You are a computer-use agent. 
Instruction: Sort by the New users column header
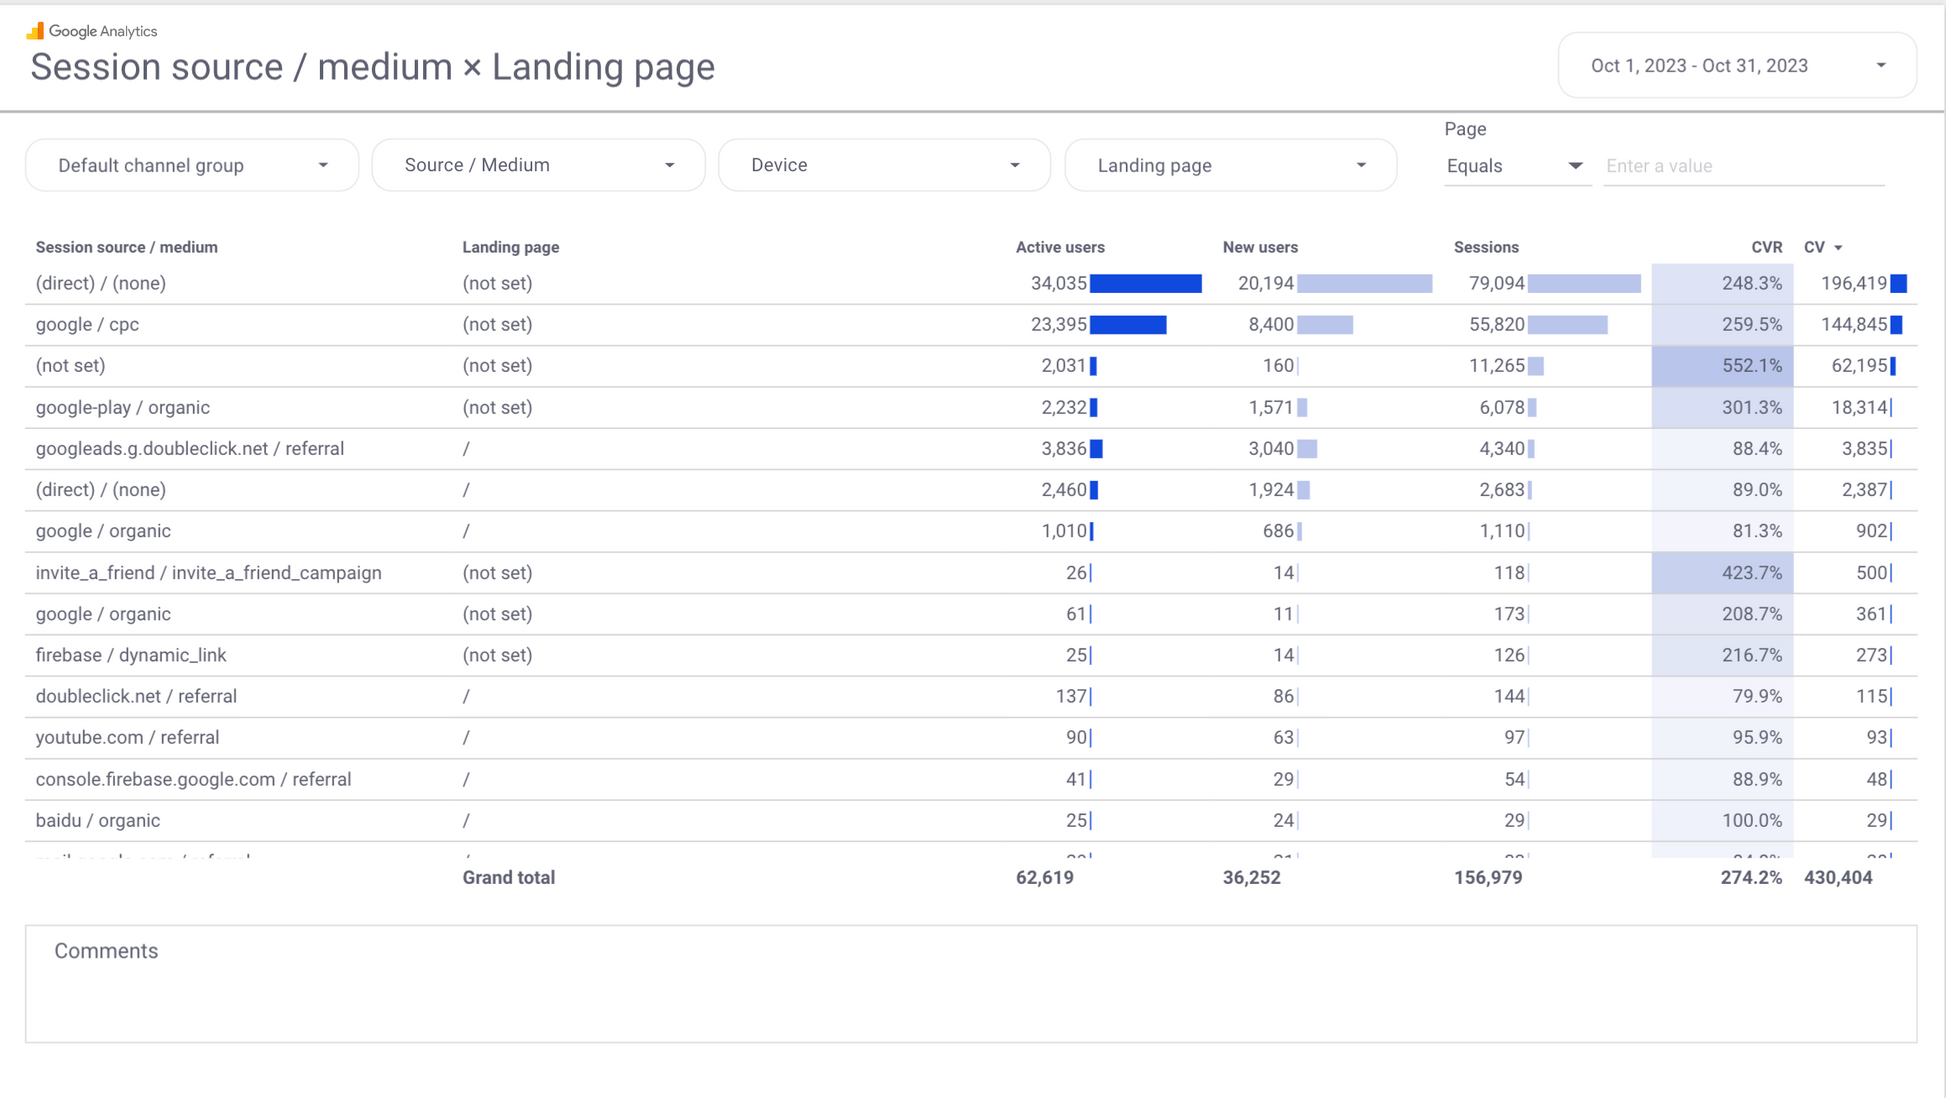pos(1259,248)
